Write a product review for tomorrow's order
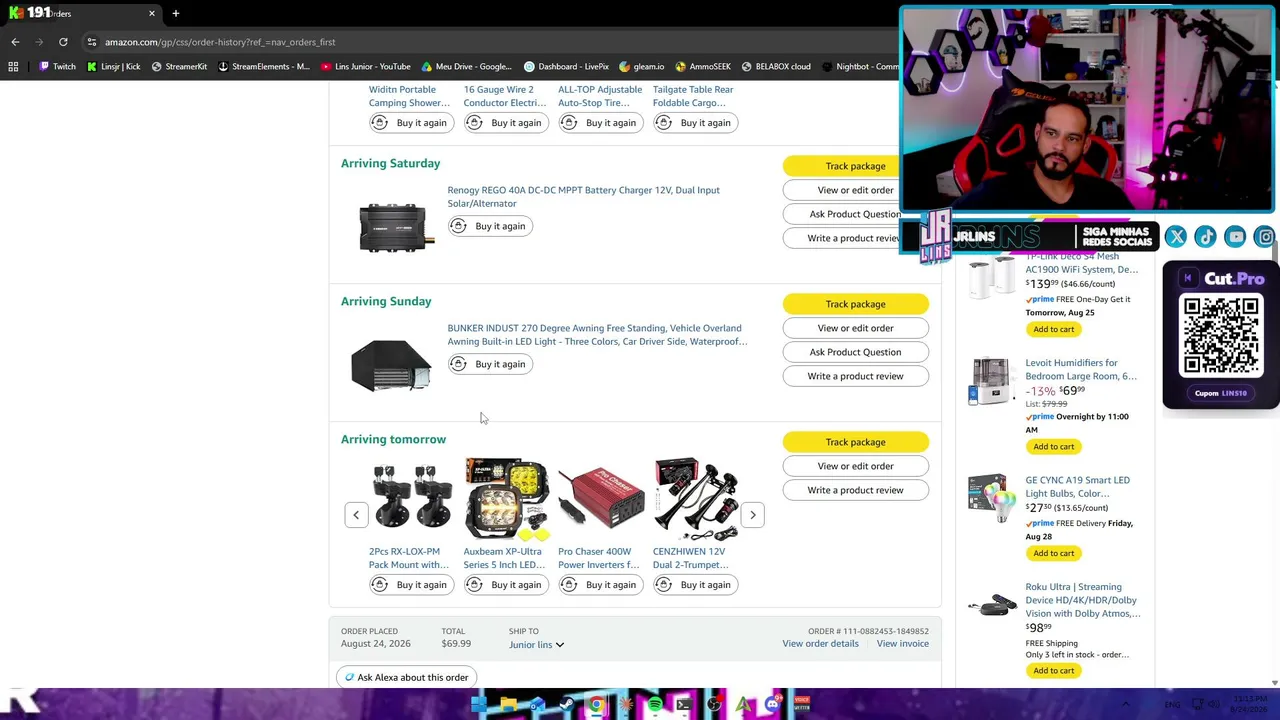 (855, 490)
